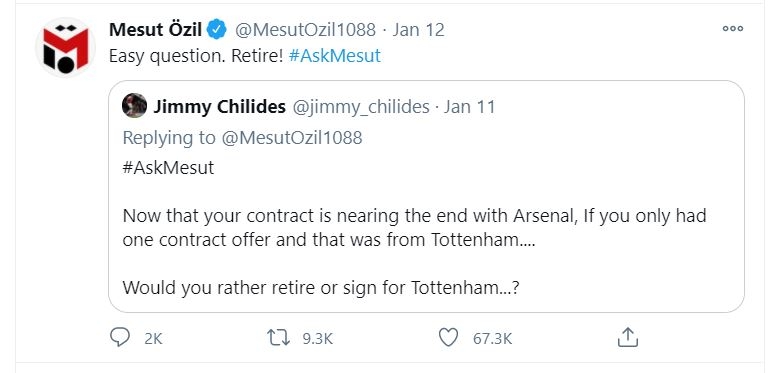Image resolution: width=777 pixels, height=373 pixels.
Task: Click the 9.3K retweet count
Action: pos(318,339)
